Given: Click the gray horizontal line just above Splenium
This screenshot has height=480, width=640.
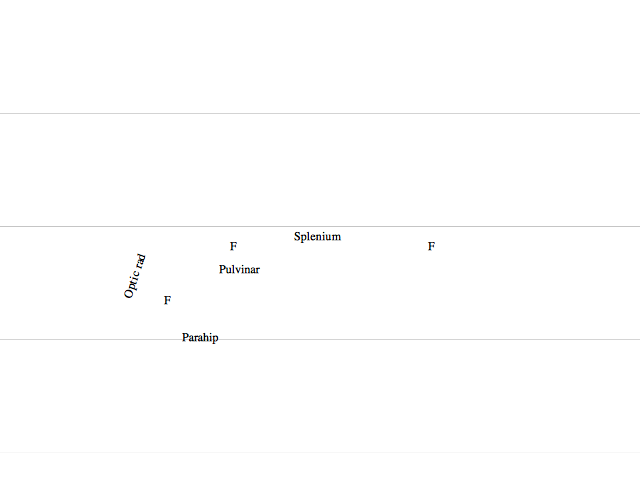Looking at the screenshot, I should [x=320, y=226].
